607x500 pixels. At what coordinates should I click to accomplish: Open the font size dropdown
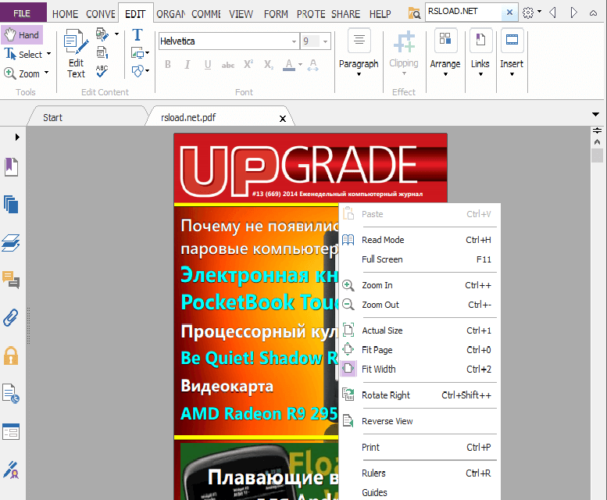pos(325,41)
